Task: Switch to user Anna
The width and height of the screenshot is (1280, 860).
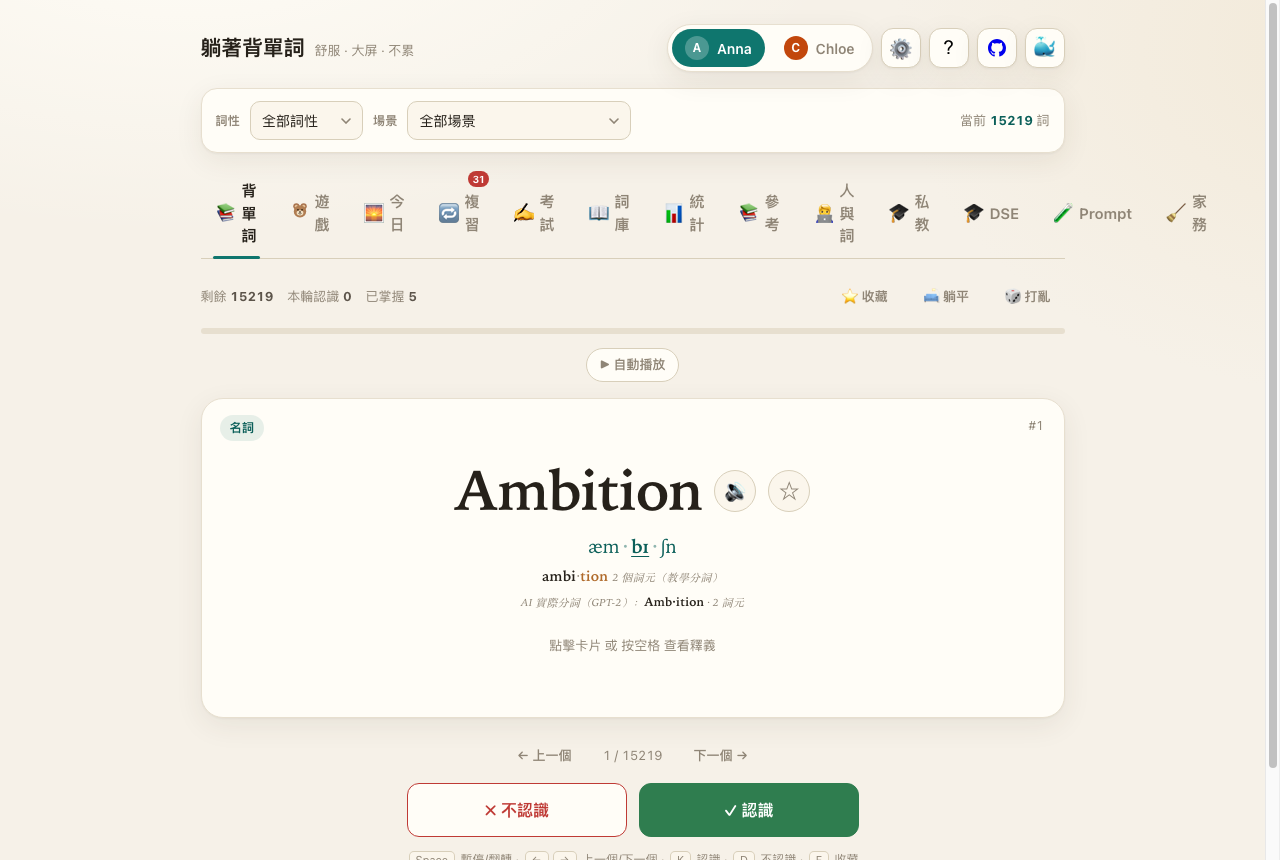Action: (x=718, y=48)
